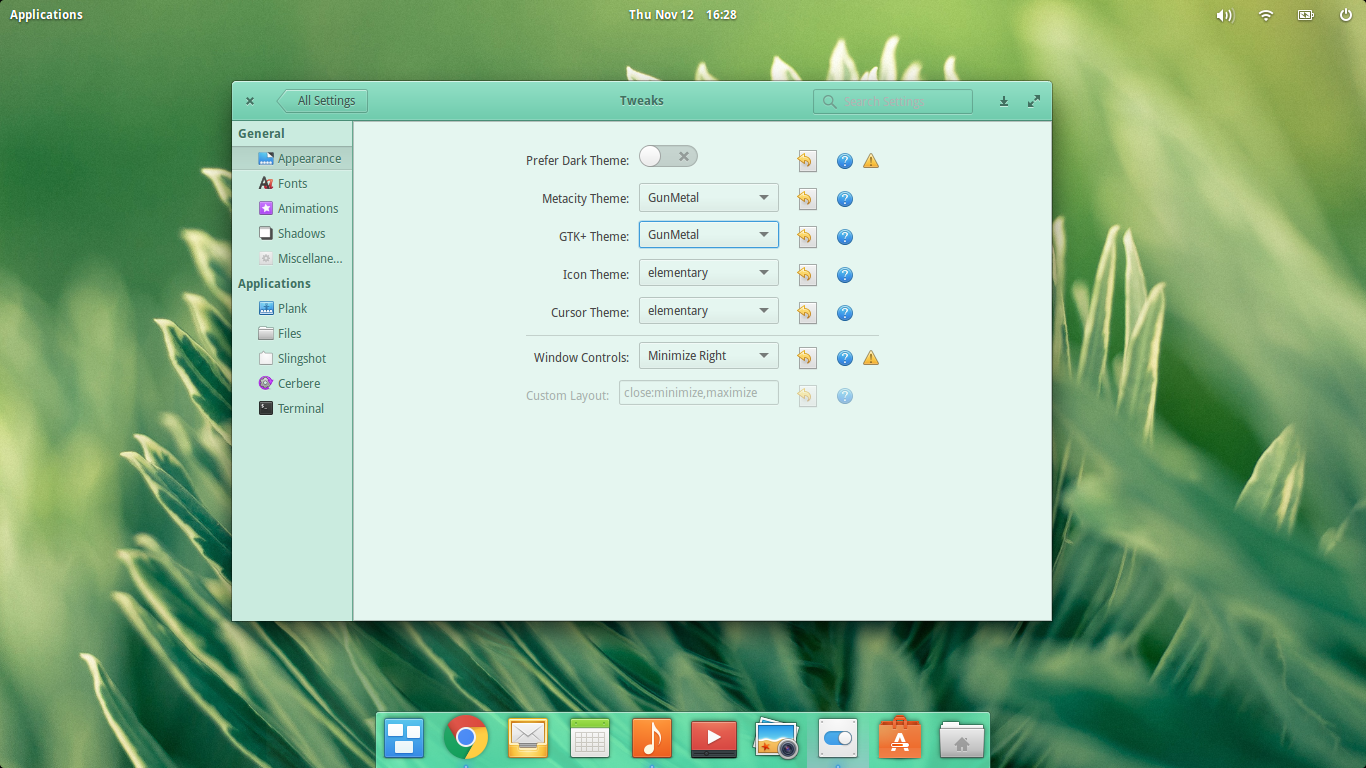Revert Metacity Theme to default

click(x=807, y=198)
